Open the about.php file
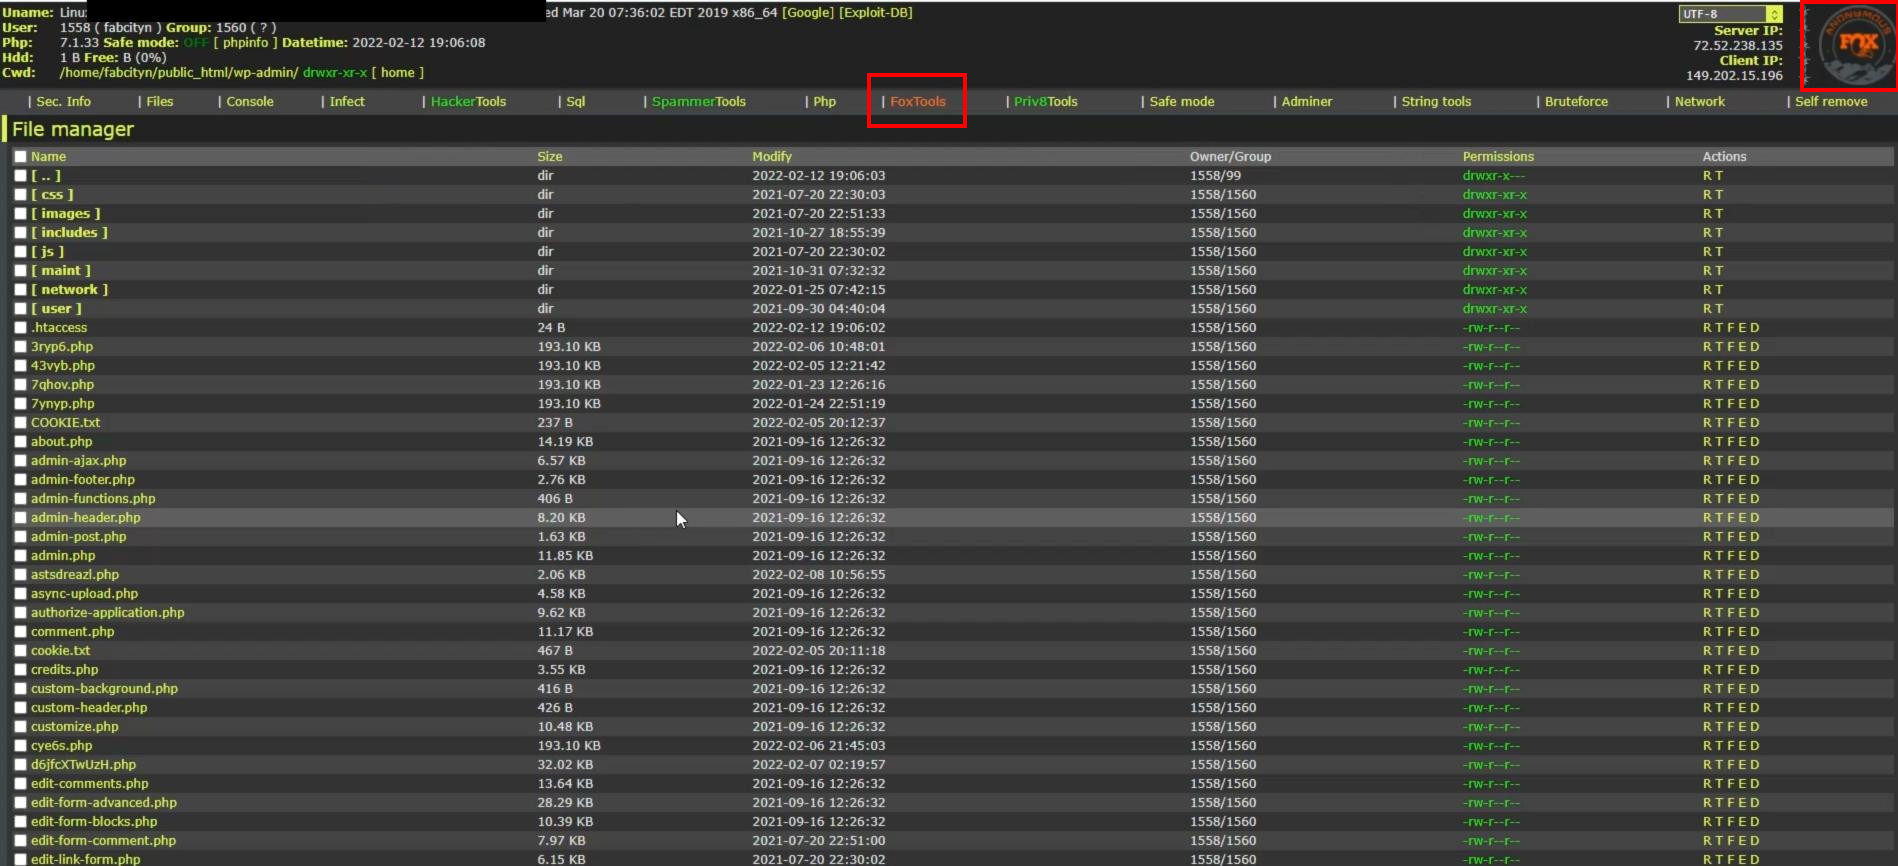Image resolution: width=1898 pixels, height=866 pixels. tap(61, 441)
